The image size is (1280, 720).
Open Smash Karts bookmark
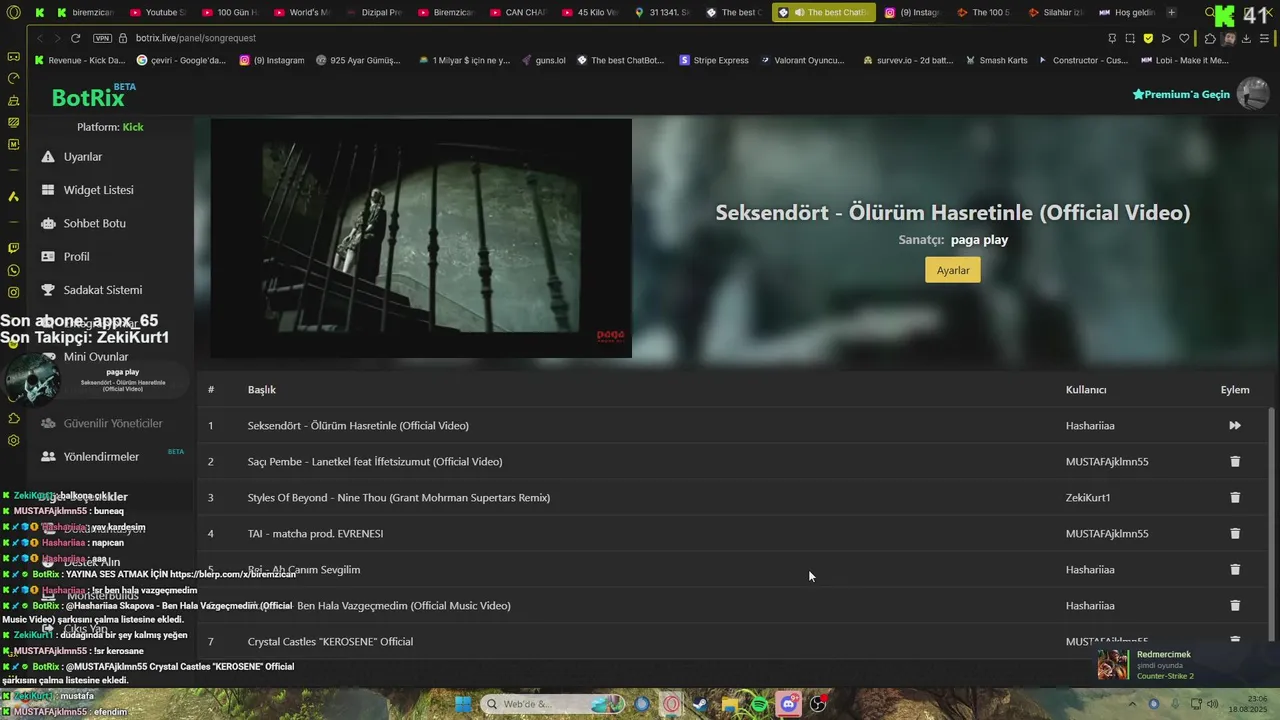[x=996, y=60]
